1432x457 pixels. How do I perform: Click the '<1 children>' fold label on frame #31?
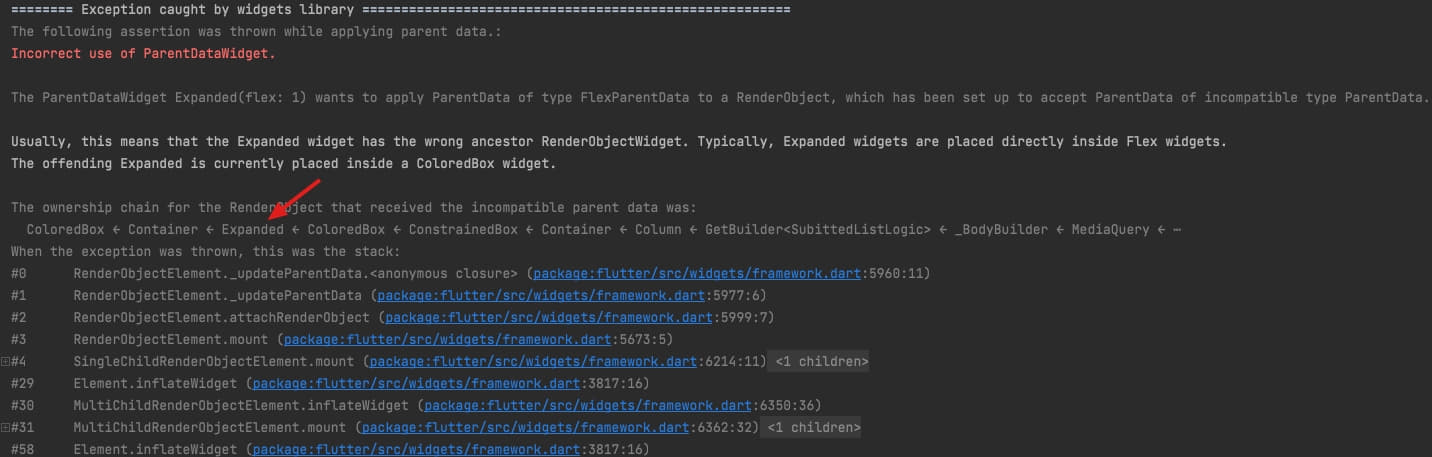tap(810, 428)
